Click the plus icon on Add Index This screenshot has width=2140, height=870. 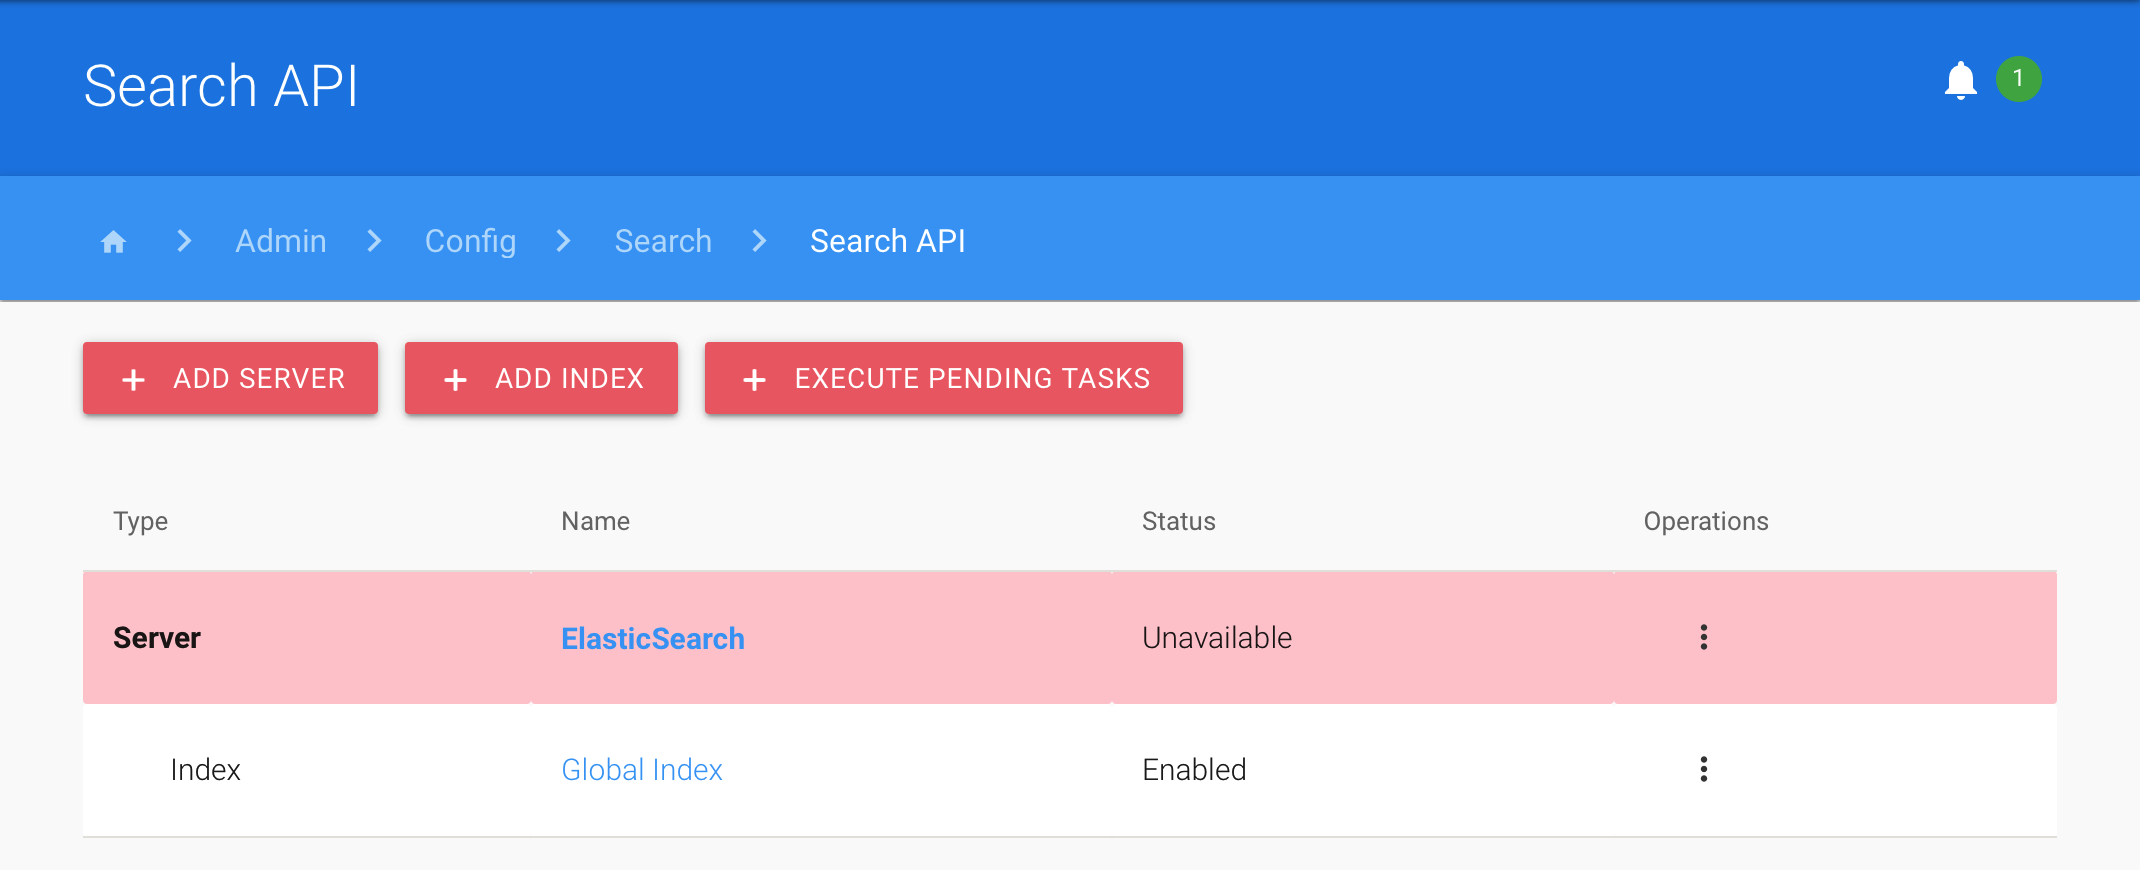point(455,380)
